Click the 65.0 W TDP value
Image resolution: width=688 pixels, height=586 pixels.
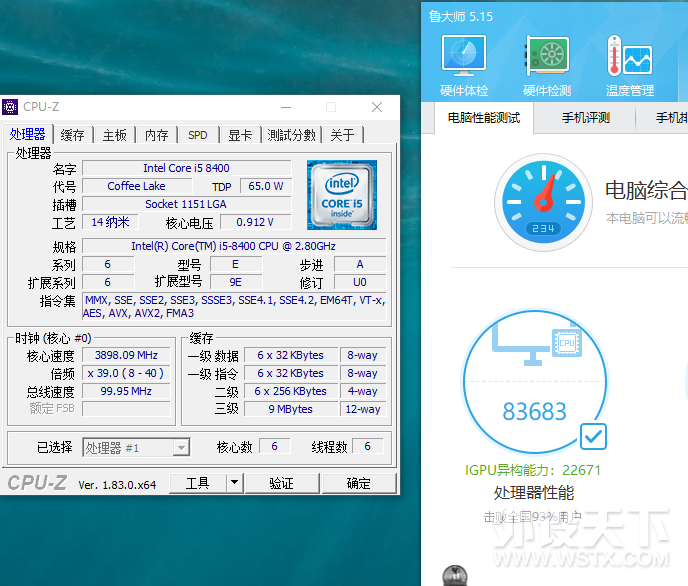pos(265,186)
